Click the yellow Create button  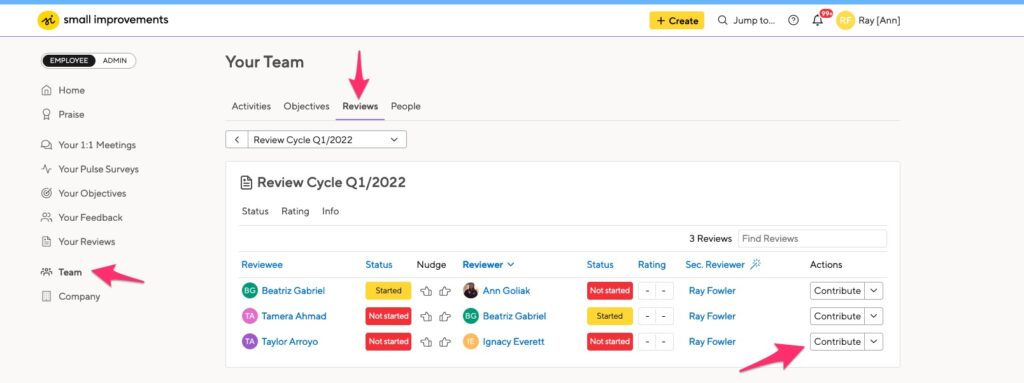click(x=677, y=20)
